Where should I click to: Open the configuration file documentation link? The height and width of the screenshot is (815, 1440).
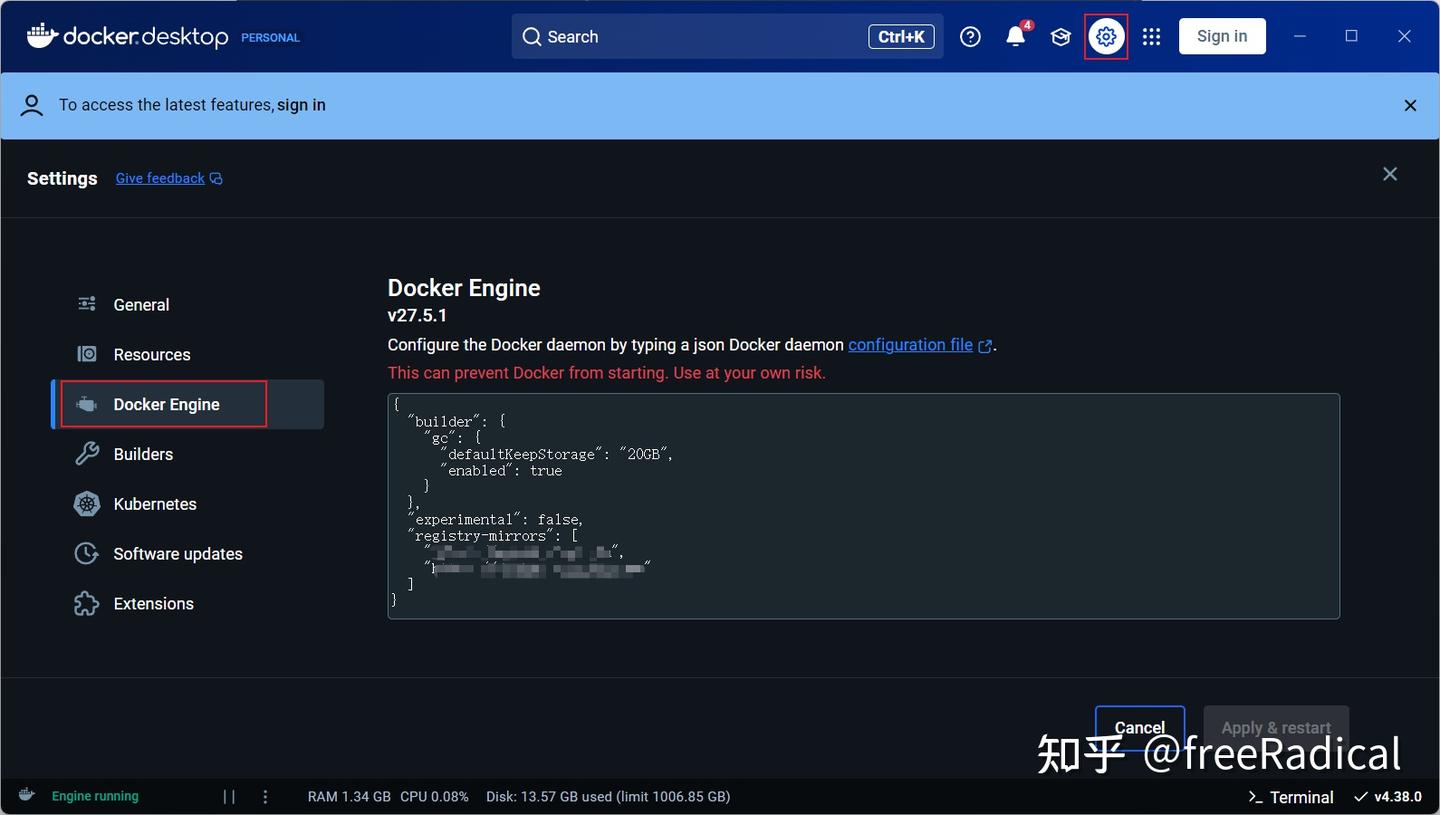pos(910,344)
